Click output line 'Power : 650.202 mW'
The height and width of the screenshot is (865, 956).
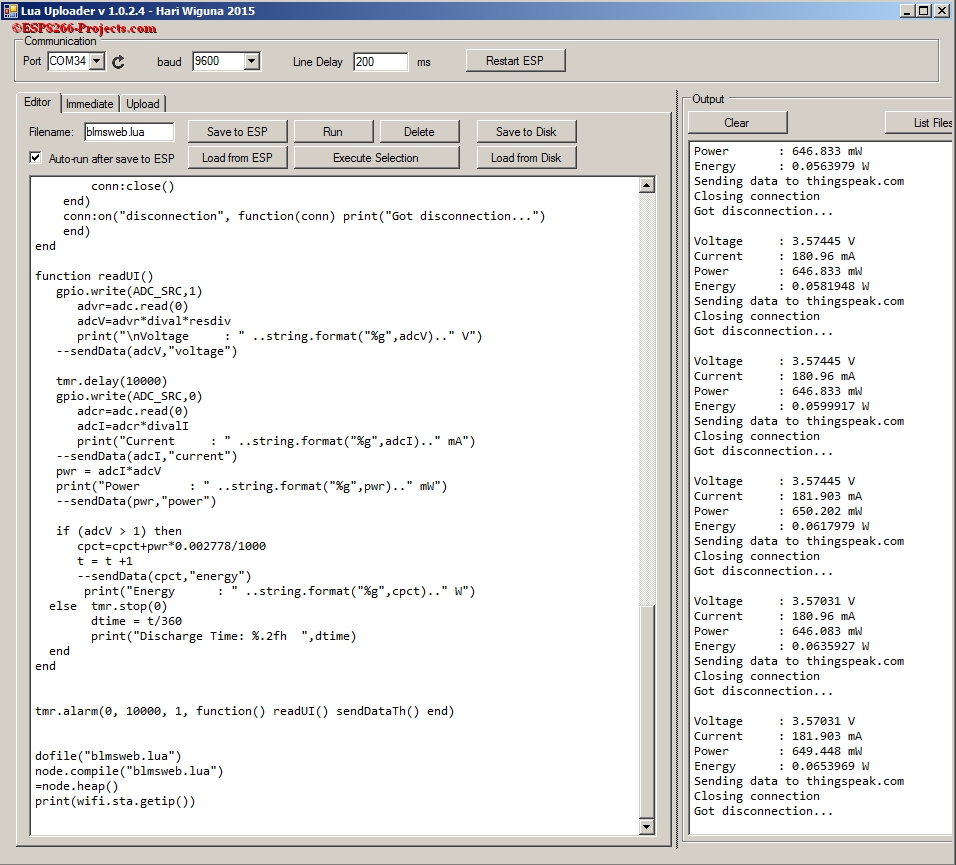click(778, 511)
